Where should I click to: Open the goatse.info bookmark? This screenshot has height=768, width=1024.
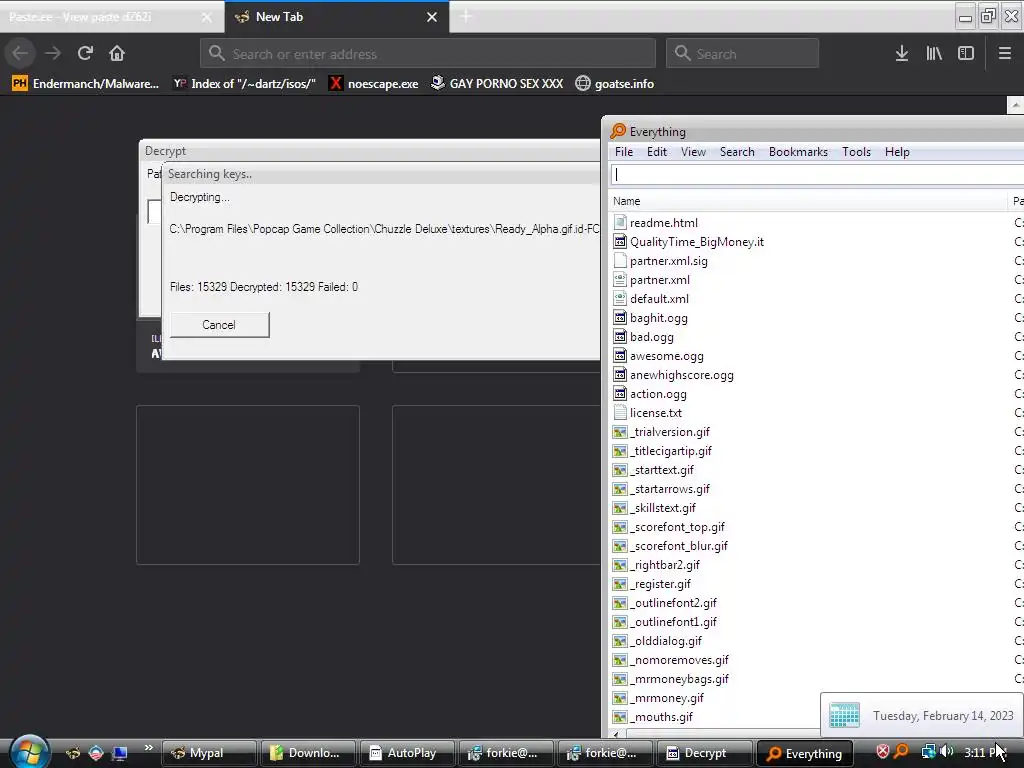[x=615, y=84]
